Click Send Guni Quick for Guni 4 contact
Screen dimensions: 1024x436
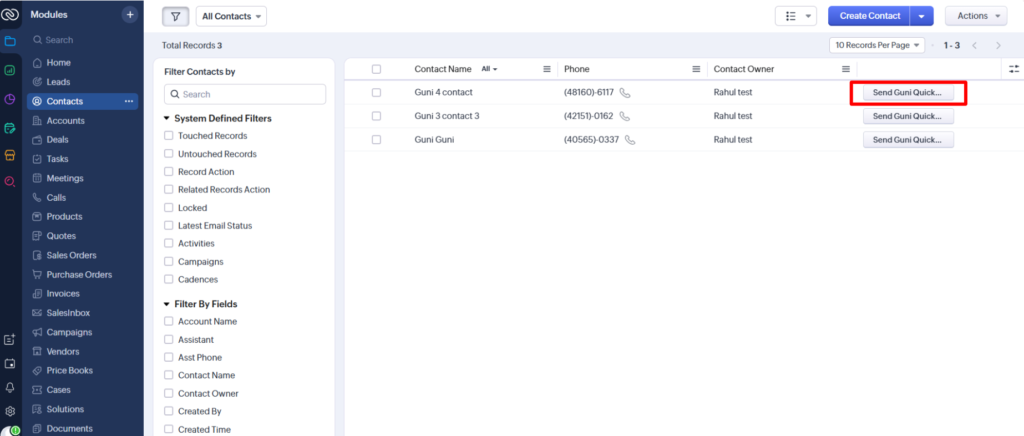[908, 93]
